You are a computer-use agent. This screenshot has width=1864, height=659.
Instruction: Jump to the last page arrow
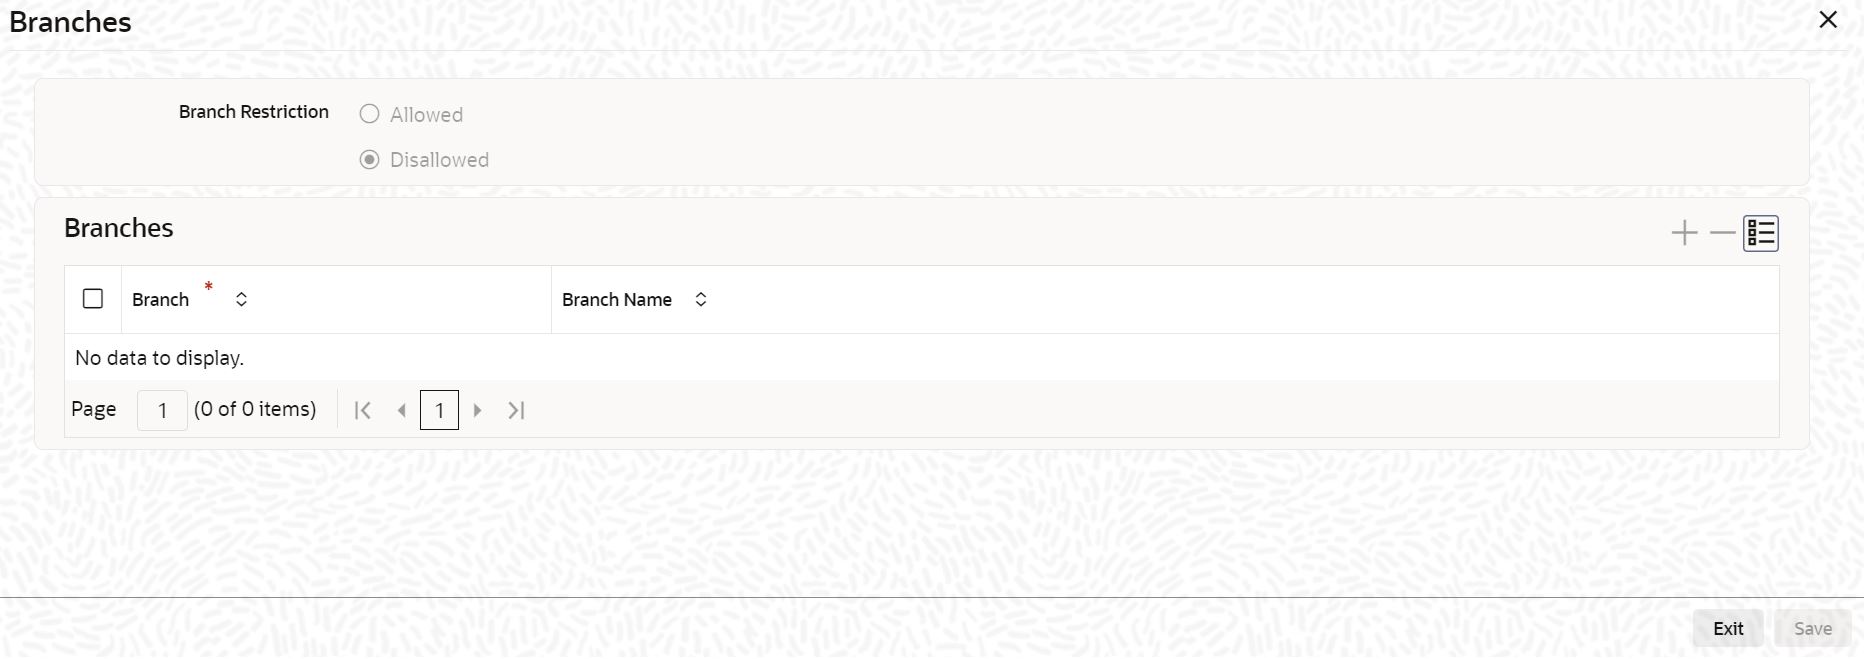tap(516, 410)
